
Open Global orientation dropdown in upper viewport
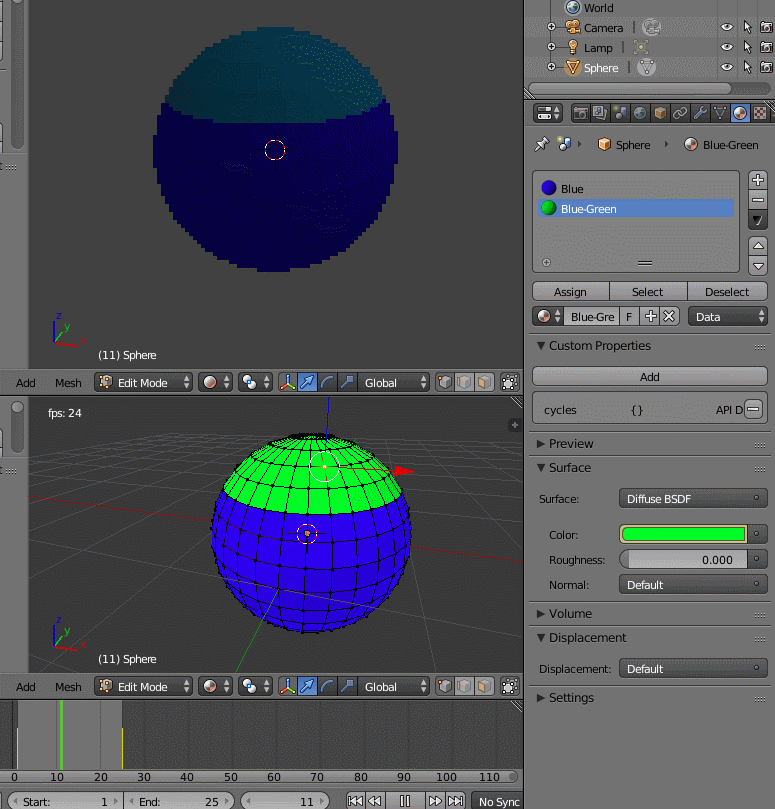pyautogui.click(x=394, y=382)
